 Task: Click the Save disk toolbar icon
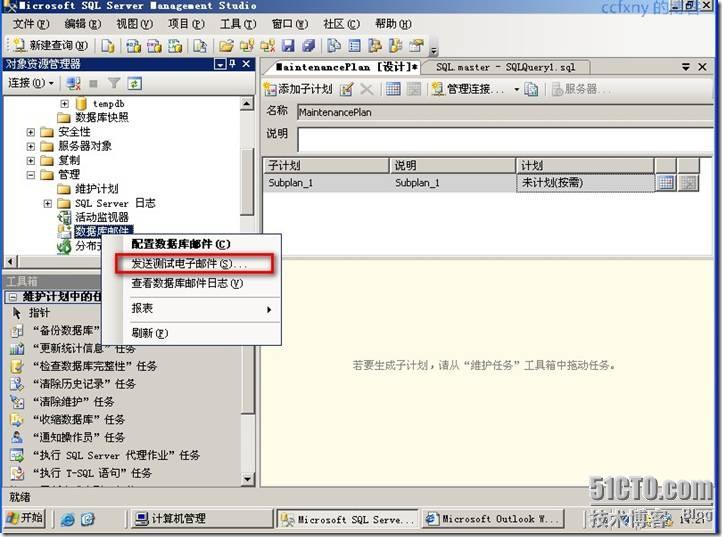click(288, 46)
